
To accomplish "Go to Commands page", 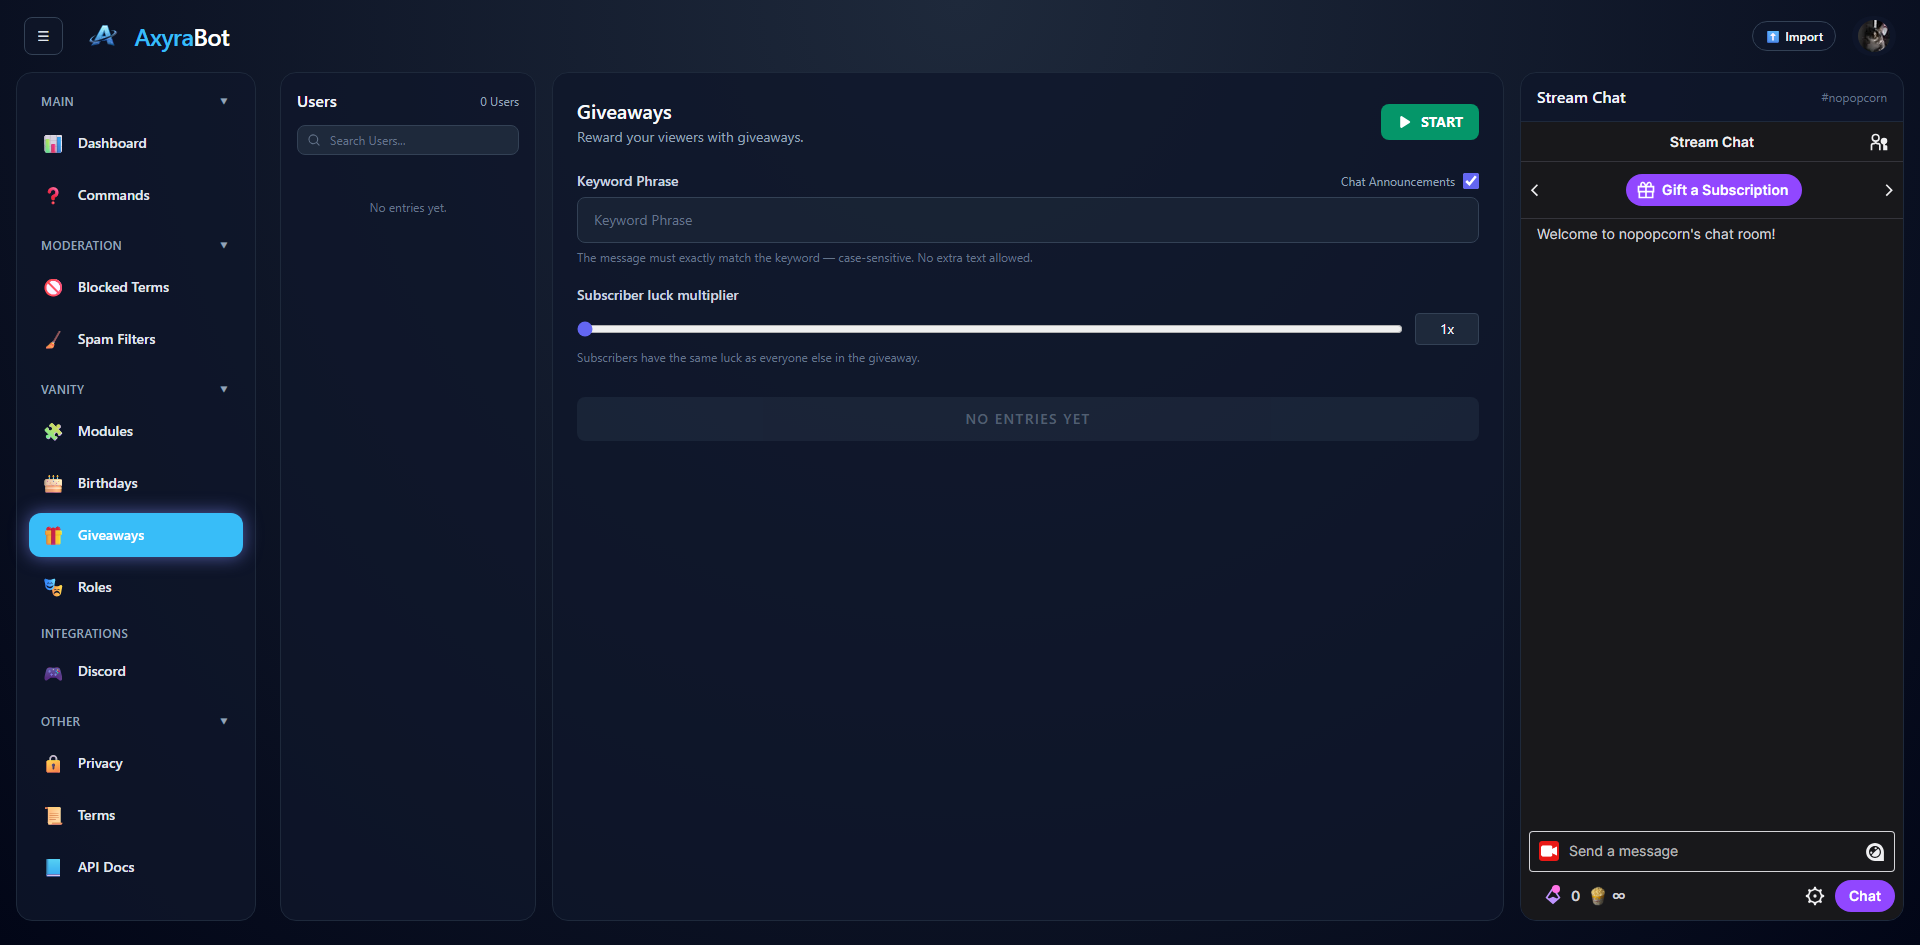I will click(x=136, y=196).
